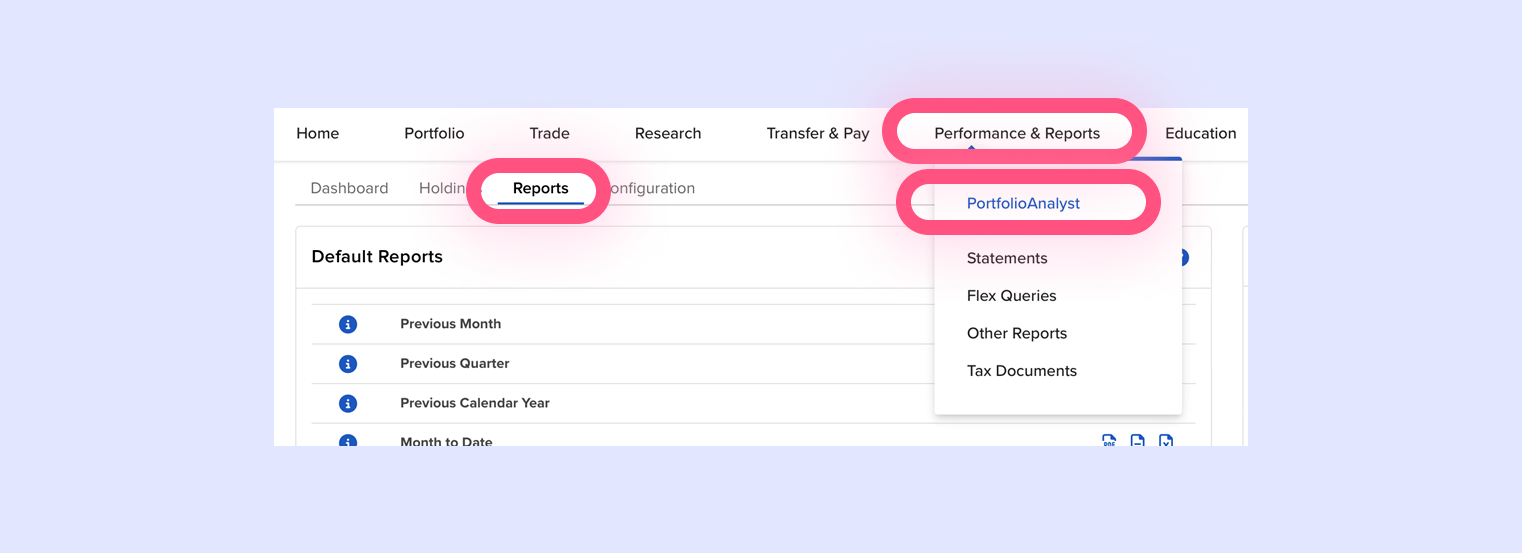Open Tax Documents from the dropdown
The width and height of the screenshot is (1522, 553).
pos(1021,371)
